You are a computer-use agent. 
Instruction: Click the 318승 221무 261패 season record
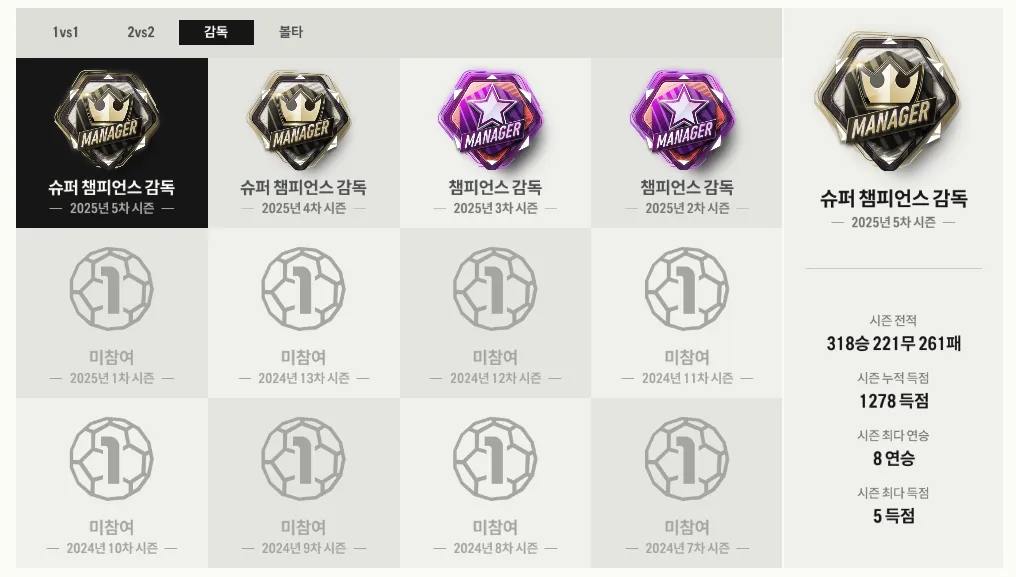pyautogui.click(x=894, y=343)
